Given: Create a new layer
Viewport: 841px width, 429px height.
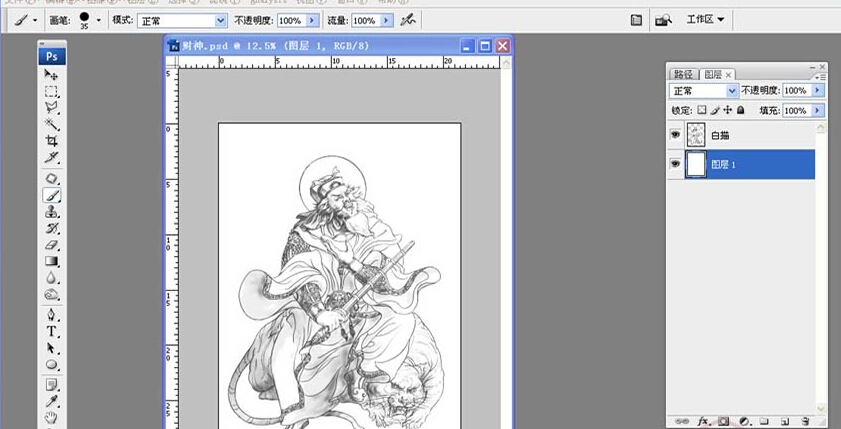Looking at the screenshot, I should (x=784, y=421).
